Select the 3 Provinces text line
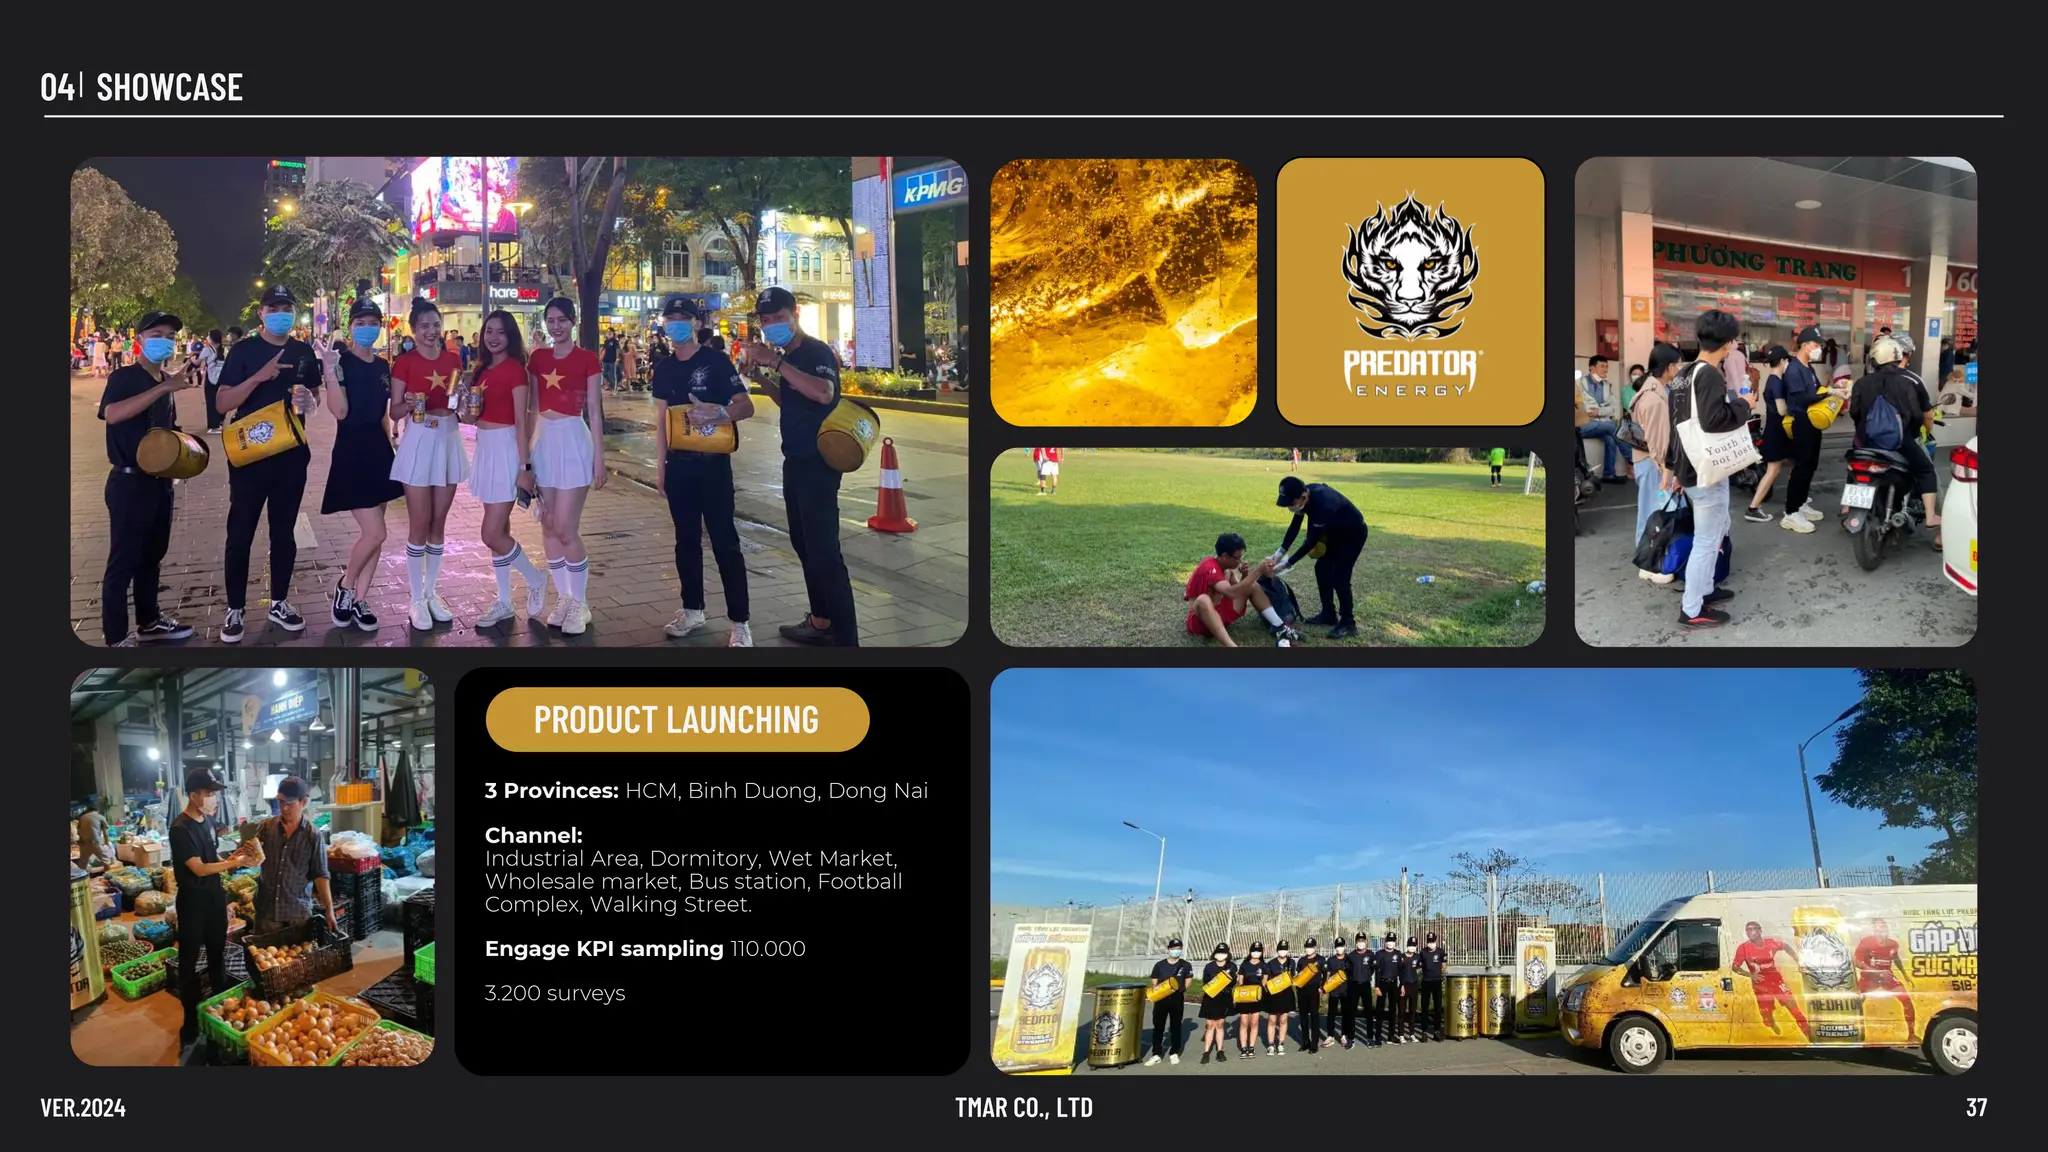This screenshot has width=2048, height=1152. click(706, 790)
